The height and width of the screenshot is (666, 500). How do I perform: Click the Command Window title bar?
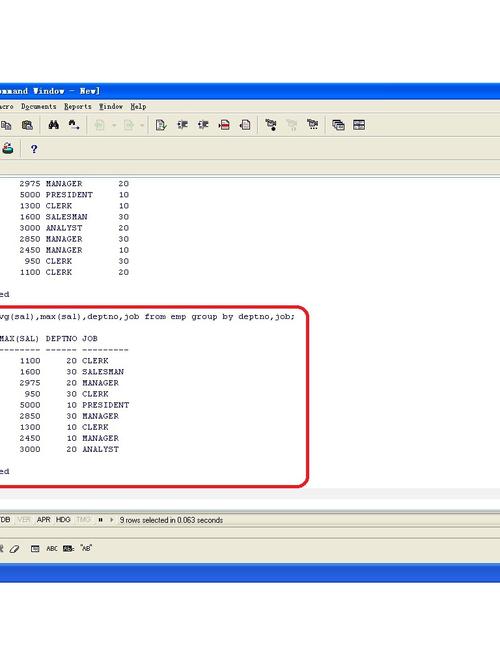[x=250, y=91]
